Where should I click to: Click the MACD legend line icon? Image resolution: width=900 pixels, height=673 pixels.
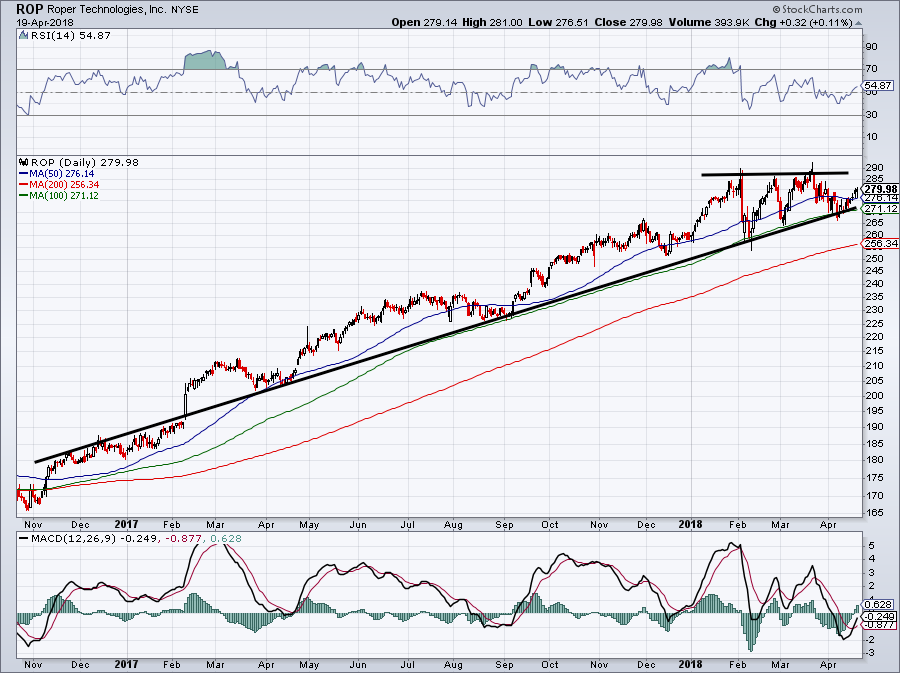tap(23, 538)
